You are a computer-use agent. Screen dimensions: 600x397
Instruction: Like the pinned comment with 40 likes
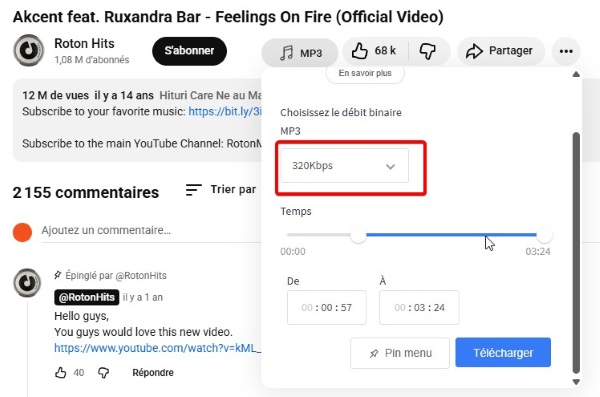coord(60,372)
